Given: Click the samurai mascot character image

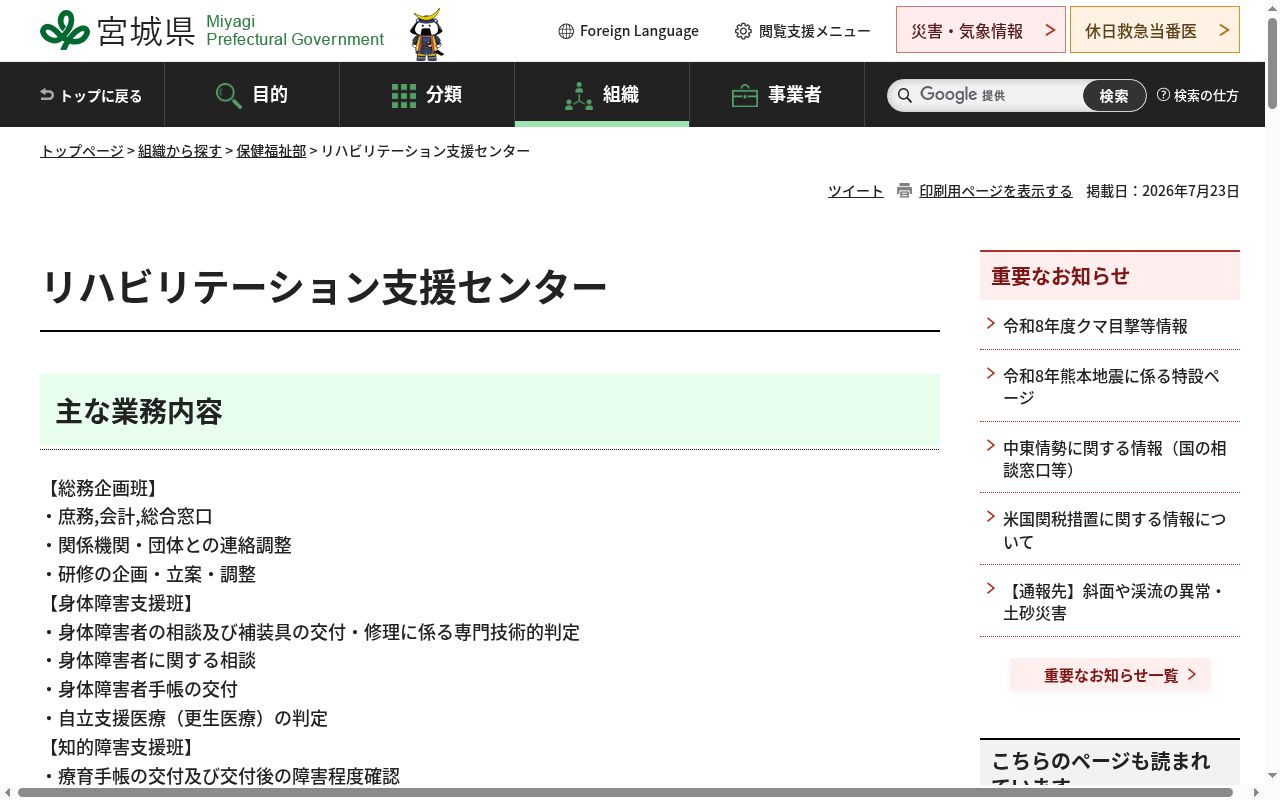Looking at the screenshot, I should 427,35.
